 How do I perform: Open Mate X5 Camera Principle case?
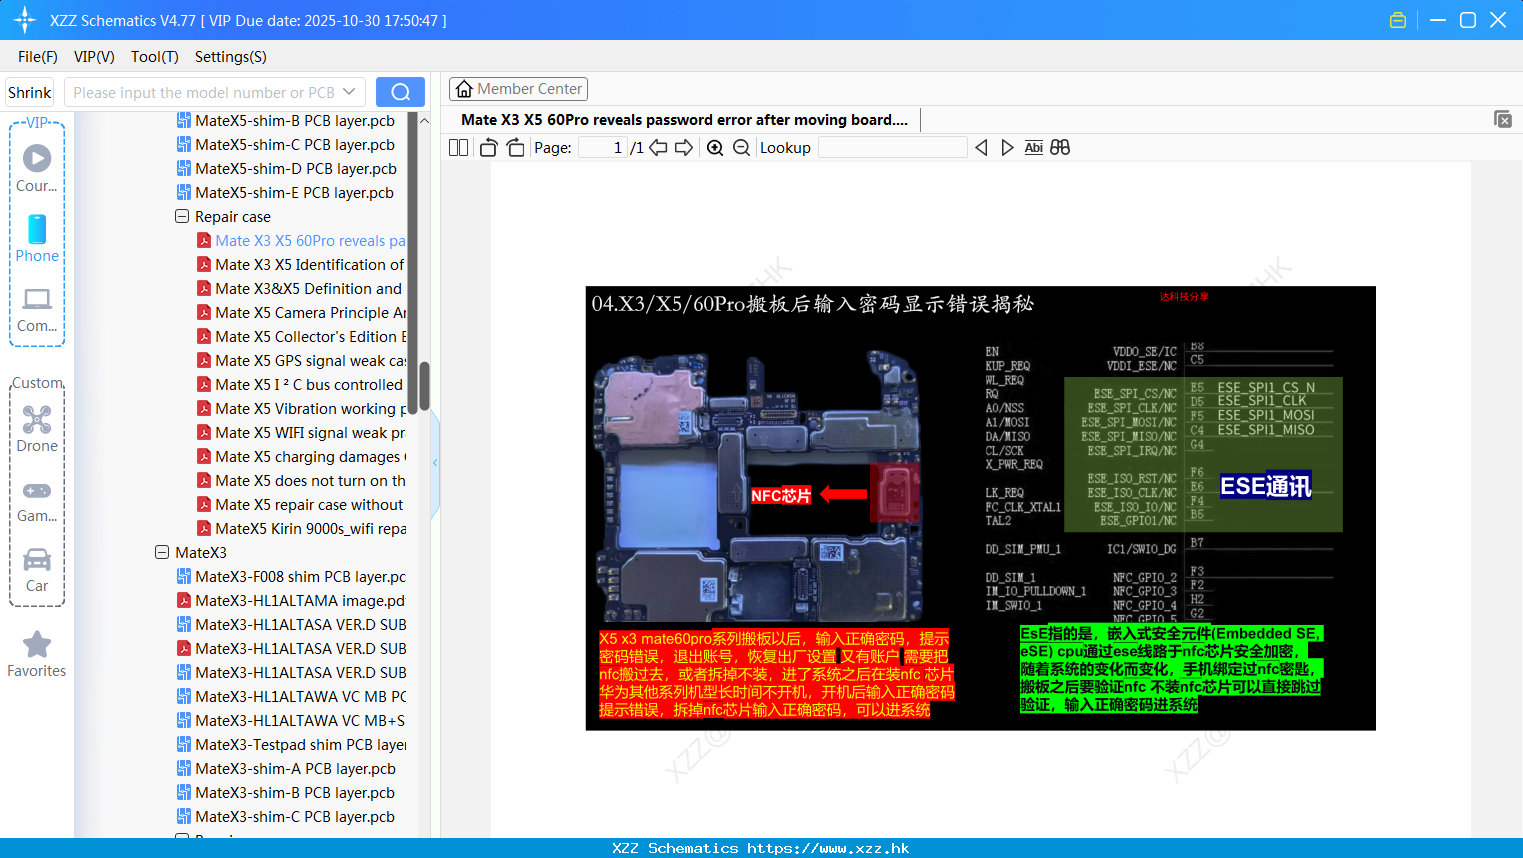pyautogui.click(x=301, y=312)
